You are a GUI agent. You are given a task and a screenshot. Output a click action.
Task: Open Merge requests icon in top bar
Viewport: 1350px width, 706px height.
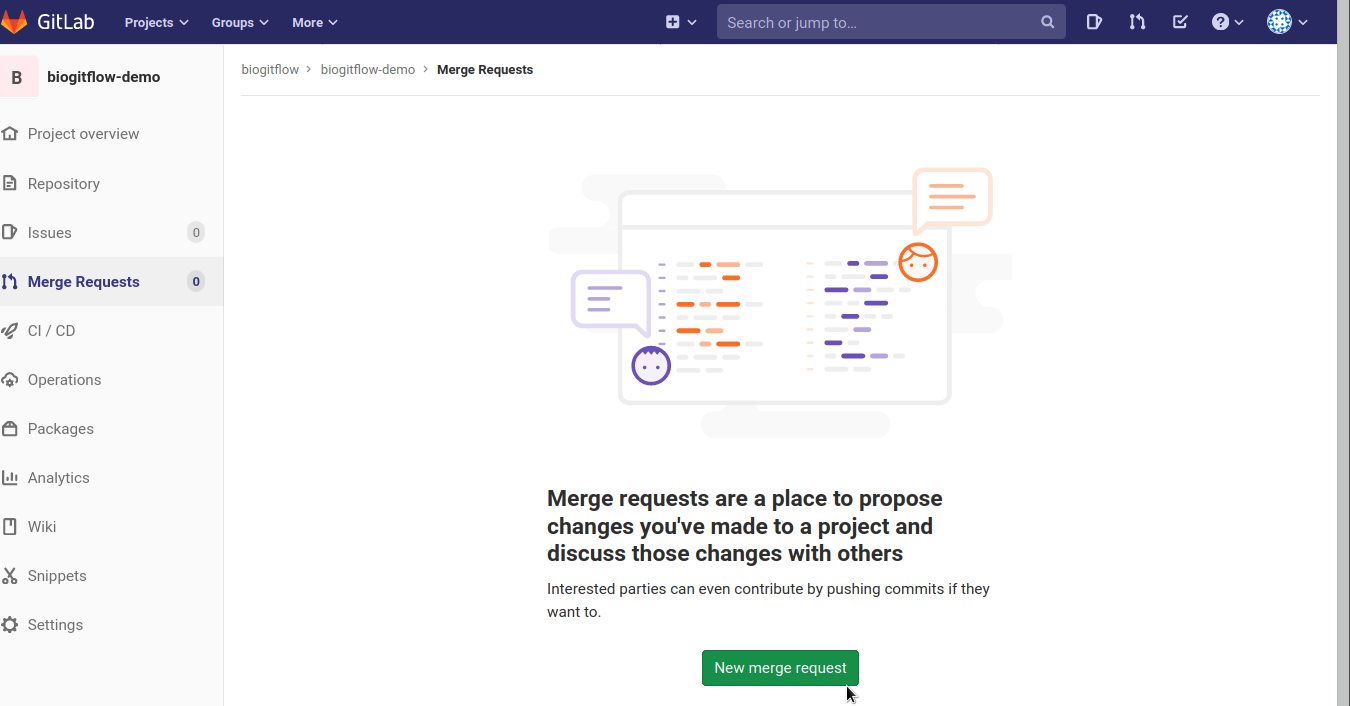click(x=1137, y=22)
